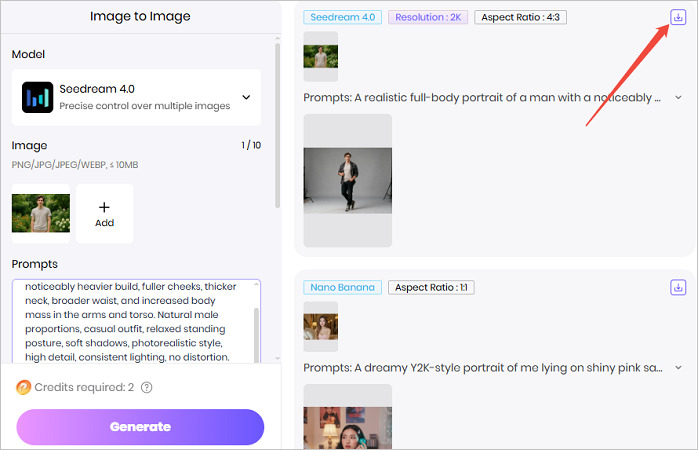This screenshot has width=698, height=450.
Task: Click the Model section label
Action: pyautogui.click(x=28, y=54)
